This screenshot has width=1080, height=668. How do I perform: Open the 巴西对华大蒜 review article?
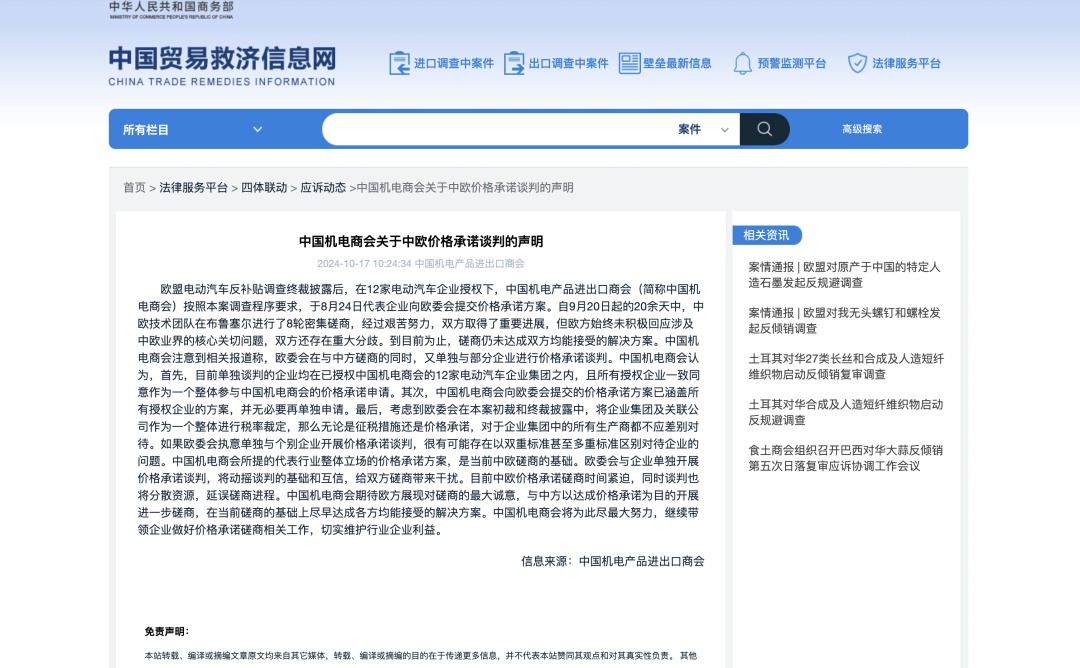pyautogui.click(x=845, y=458)
